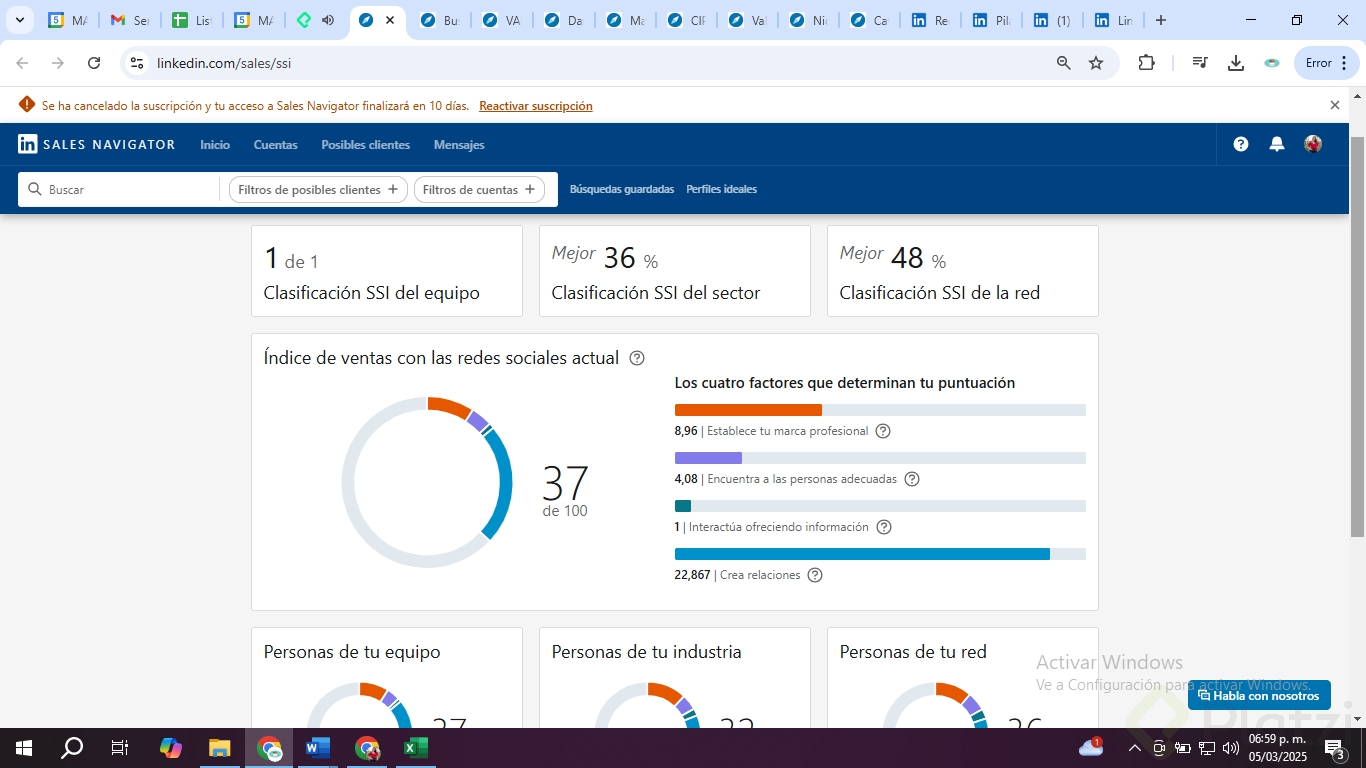The width and height of the screenshot is (1366, 768).
Task: Open the profile avatar menu
Action: coord(1313,144)
